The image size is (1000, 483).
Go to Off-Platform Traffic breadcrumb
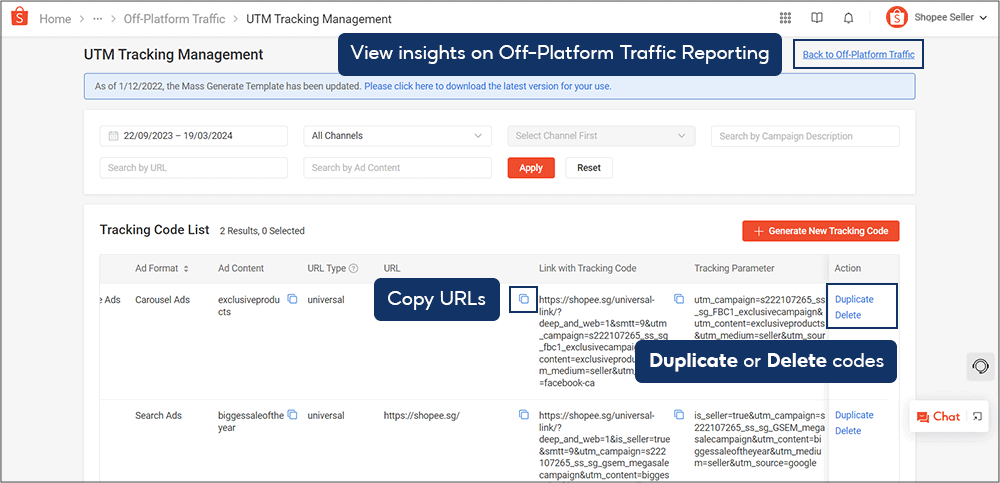coord(175,19)
